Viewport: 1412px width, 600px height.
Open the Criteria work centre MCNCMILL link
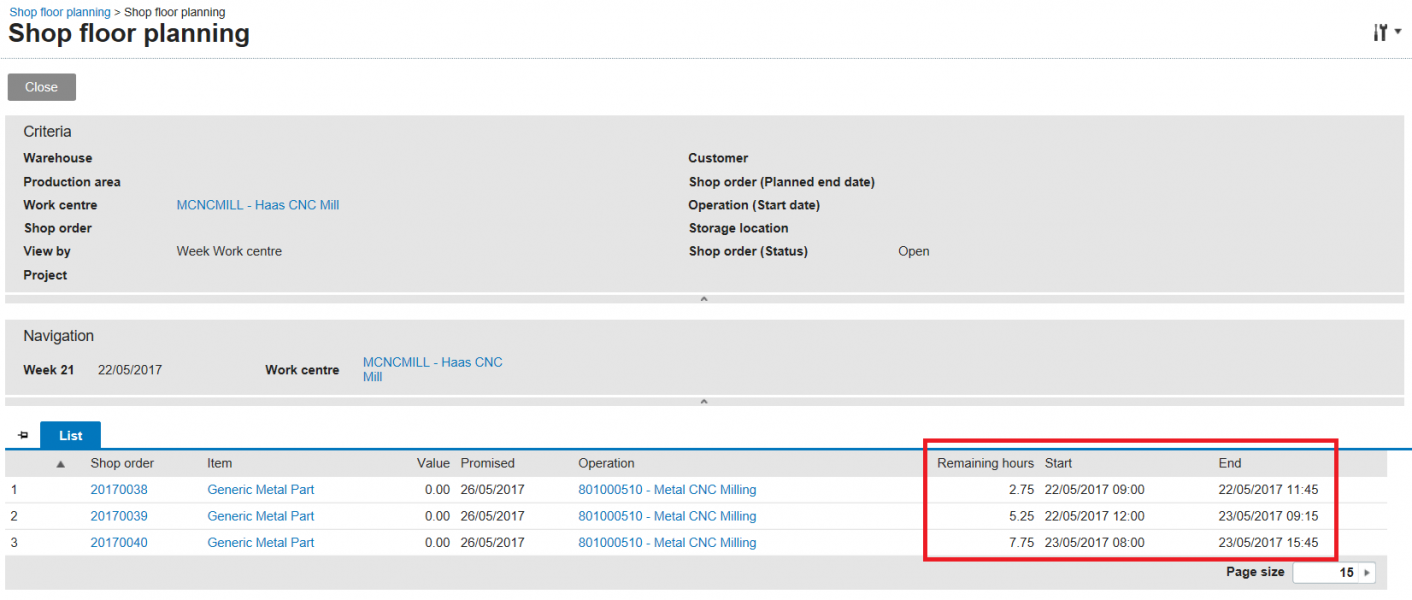[257, 205]
